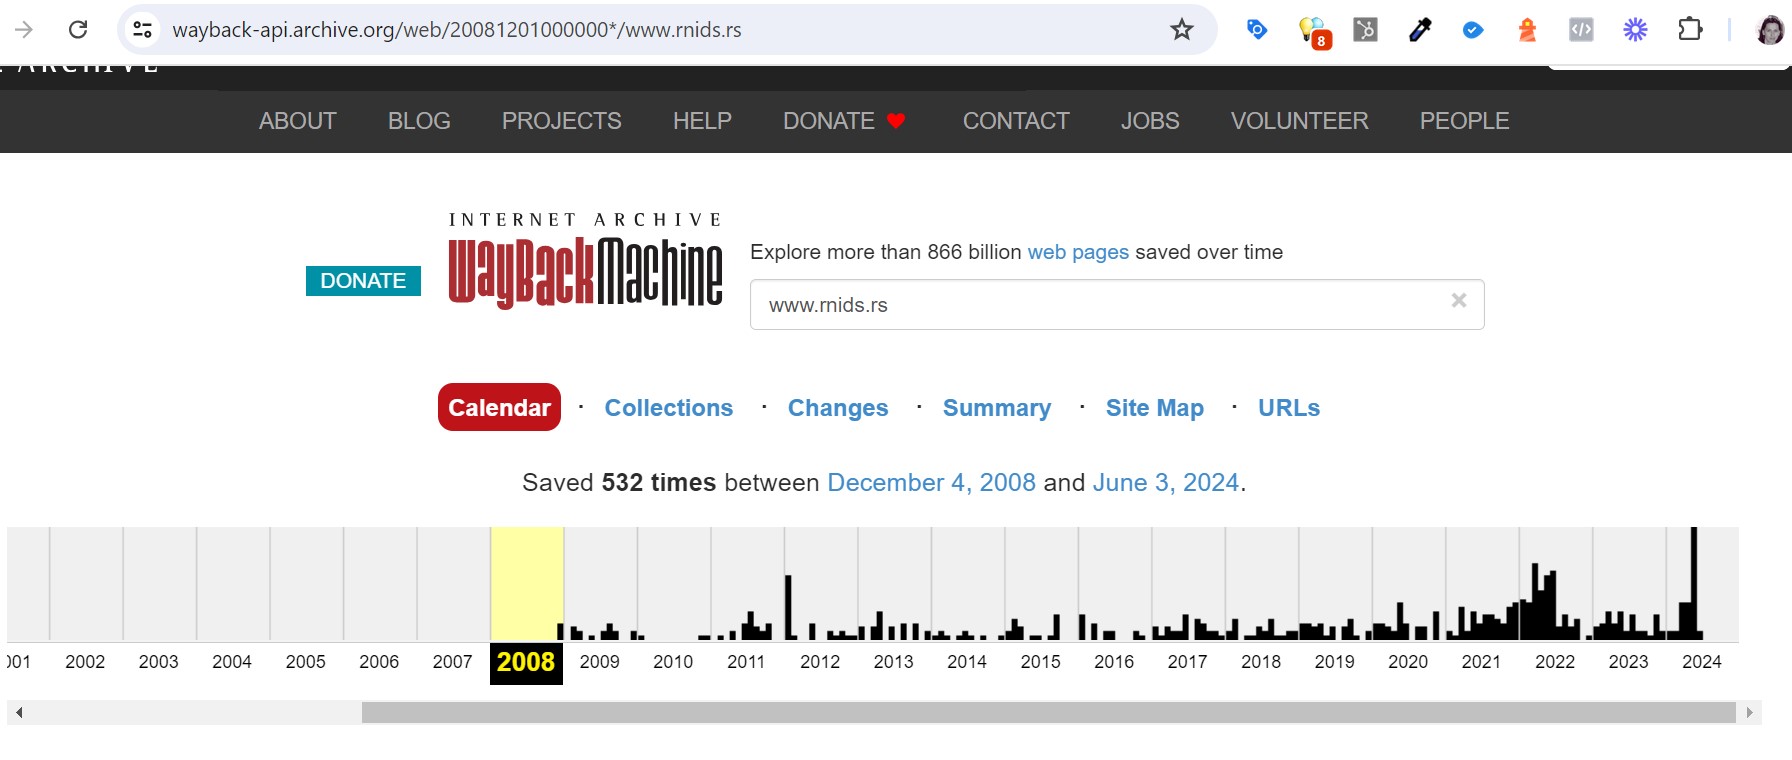Open the Chrome profile avatar
Screen dimensions: 1792x760
coord(1769,30)
